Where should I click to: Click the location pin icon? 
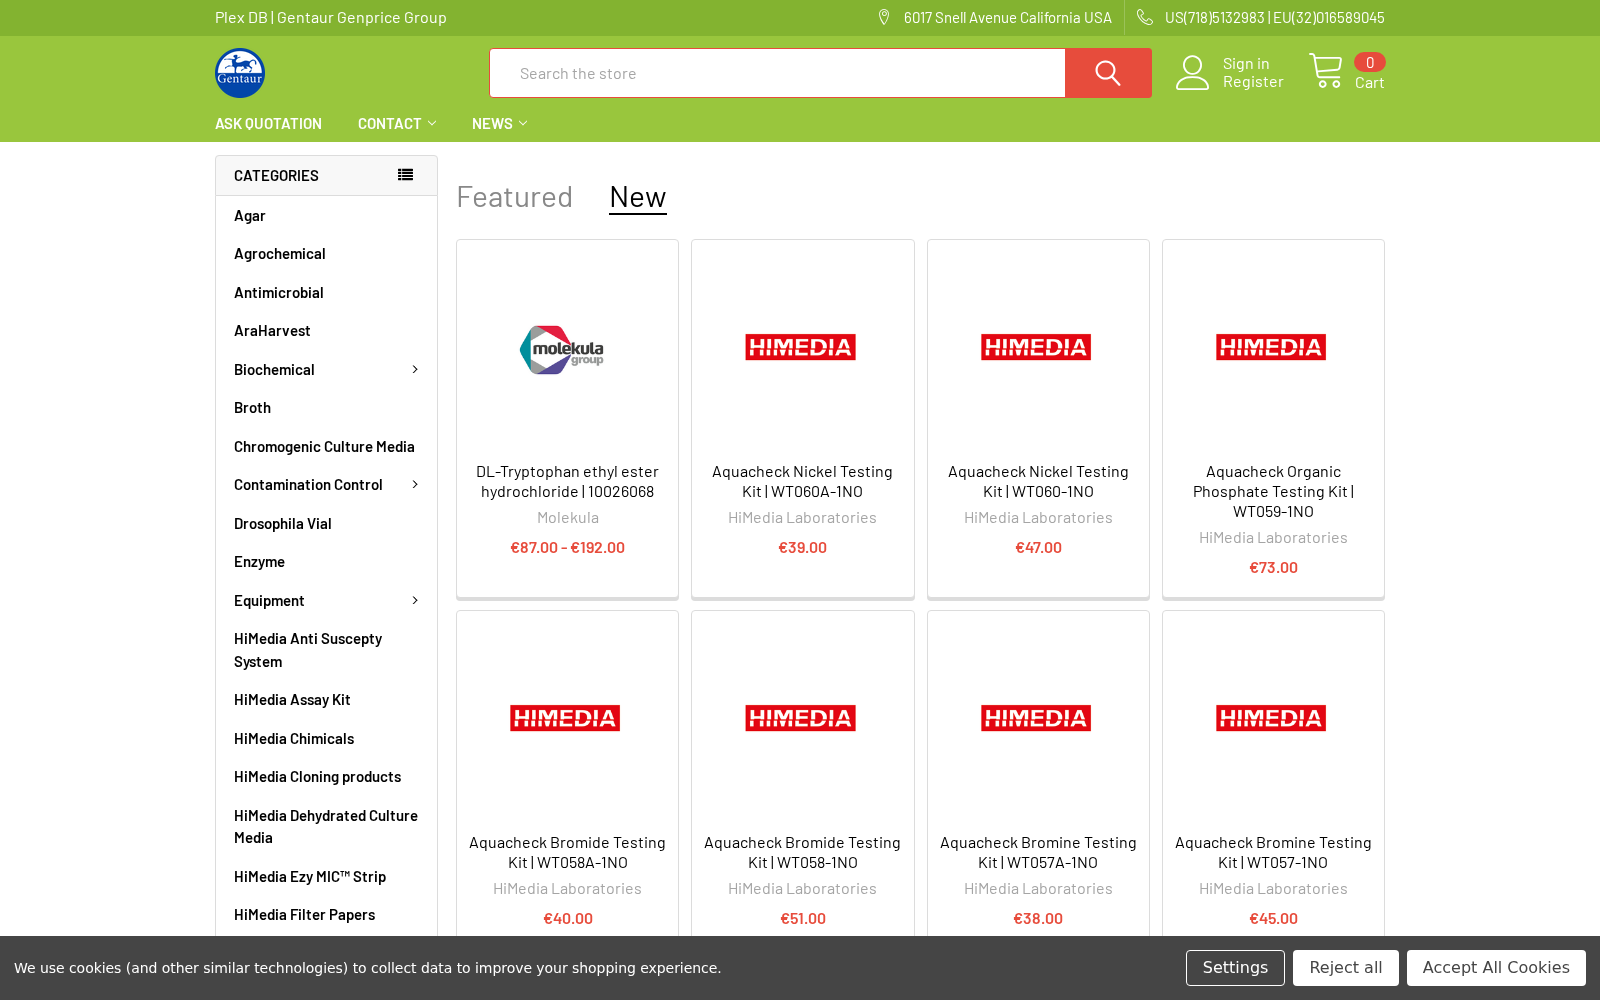tap(884, 18)
